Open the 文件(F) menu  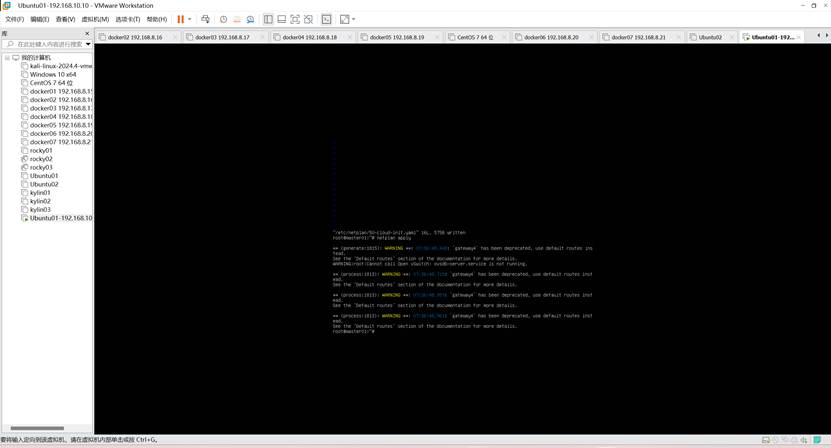(14, 19)
